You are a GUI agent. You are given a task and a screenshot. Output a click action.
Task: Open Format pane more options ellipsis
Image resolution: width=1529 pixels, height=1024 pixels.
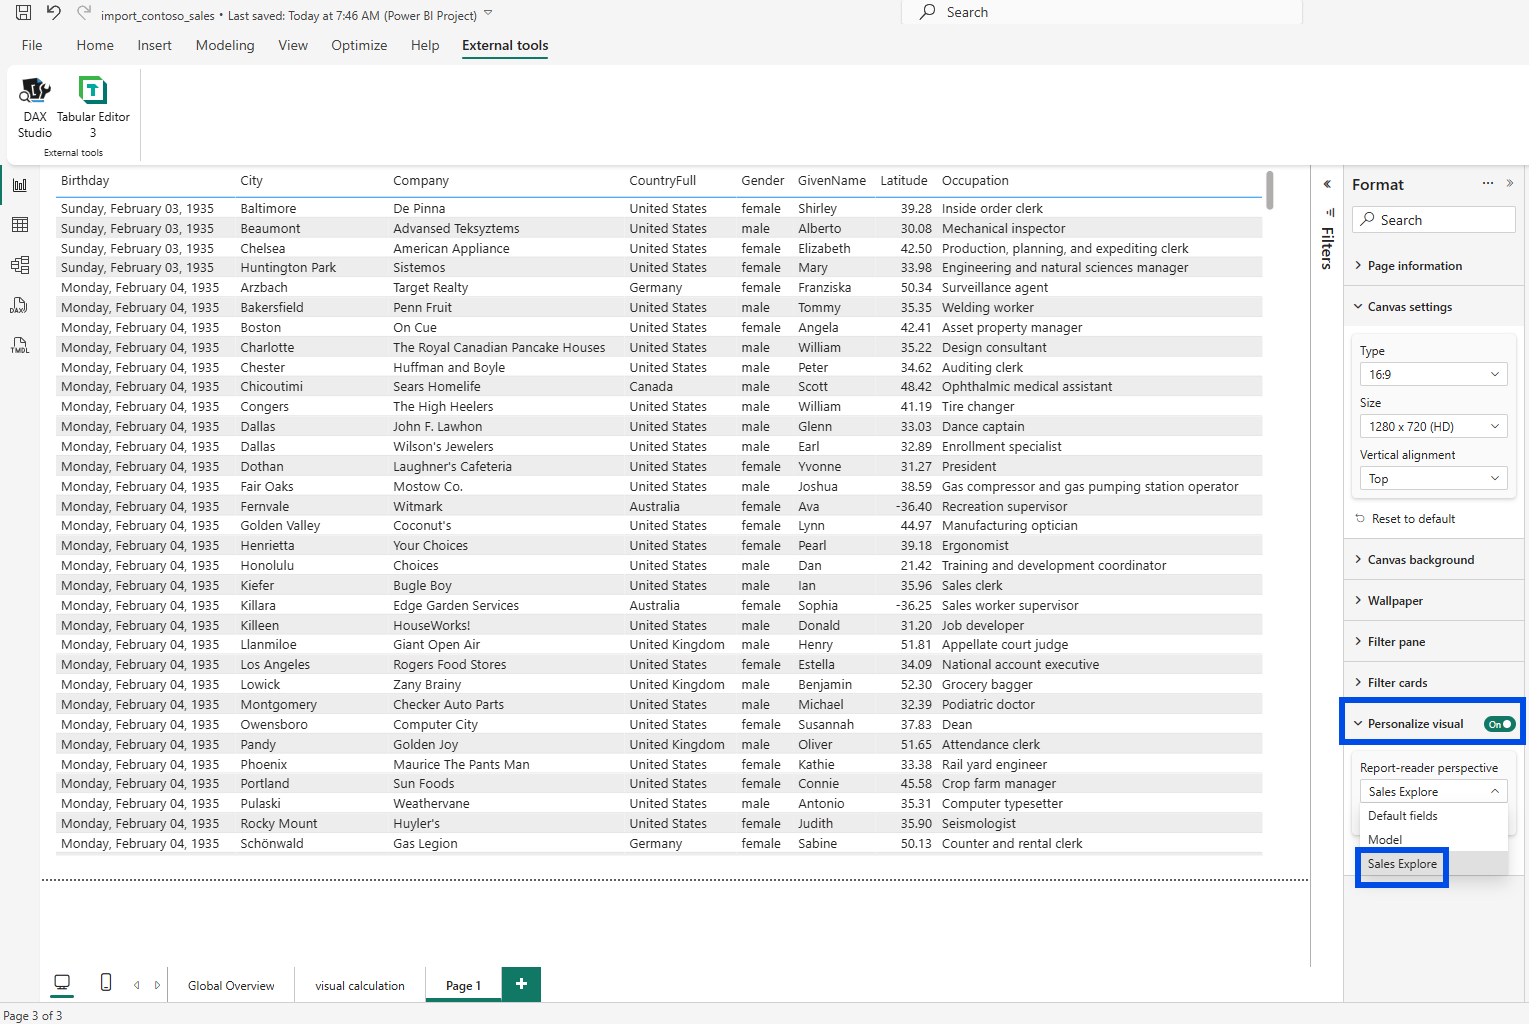[1488, 183]
